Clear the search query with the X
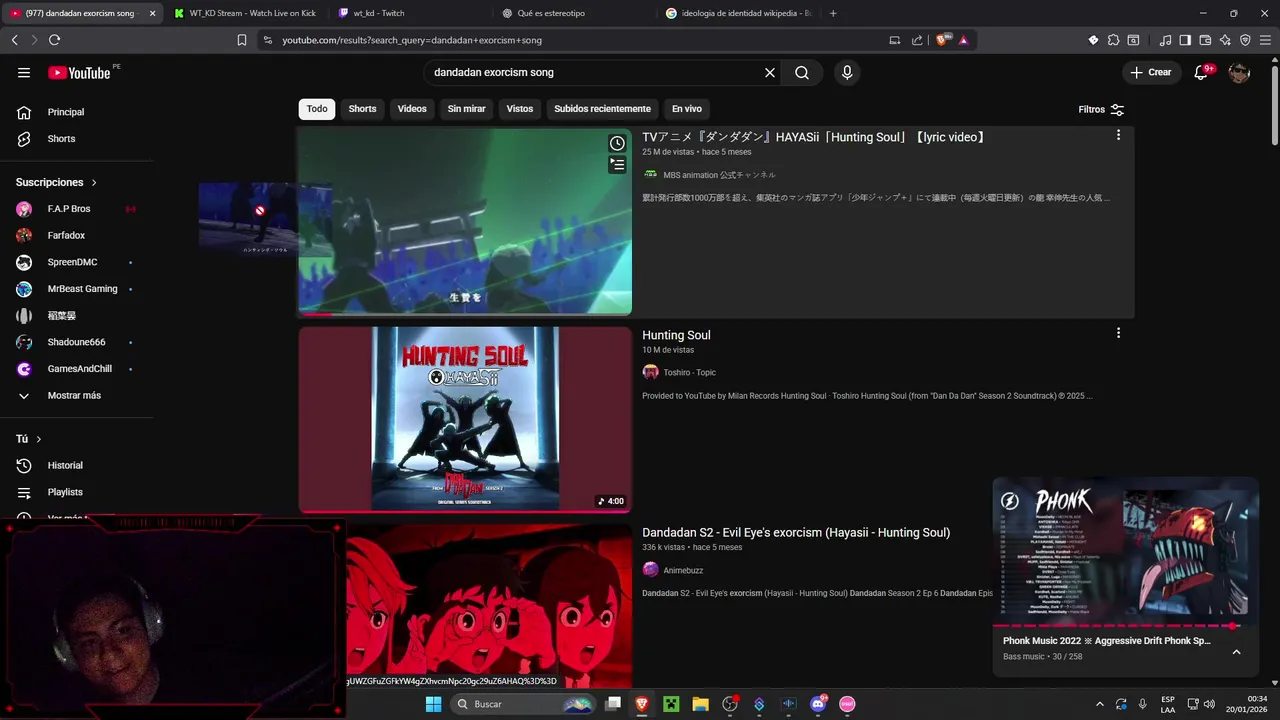Screen dimensions: 1280x720 tap(770, 72)
